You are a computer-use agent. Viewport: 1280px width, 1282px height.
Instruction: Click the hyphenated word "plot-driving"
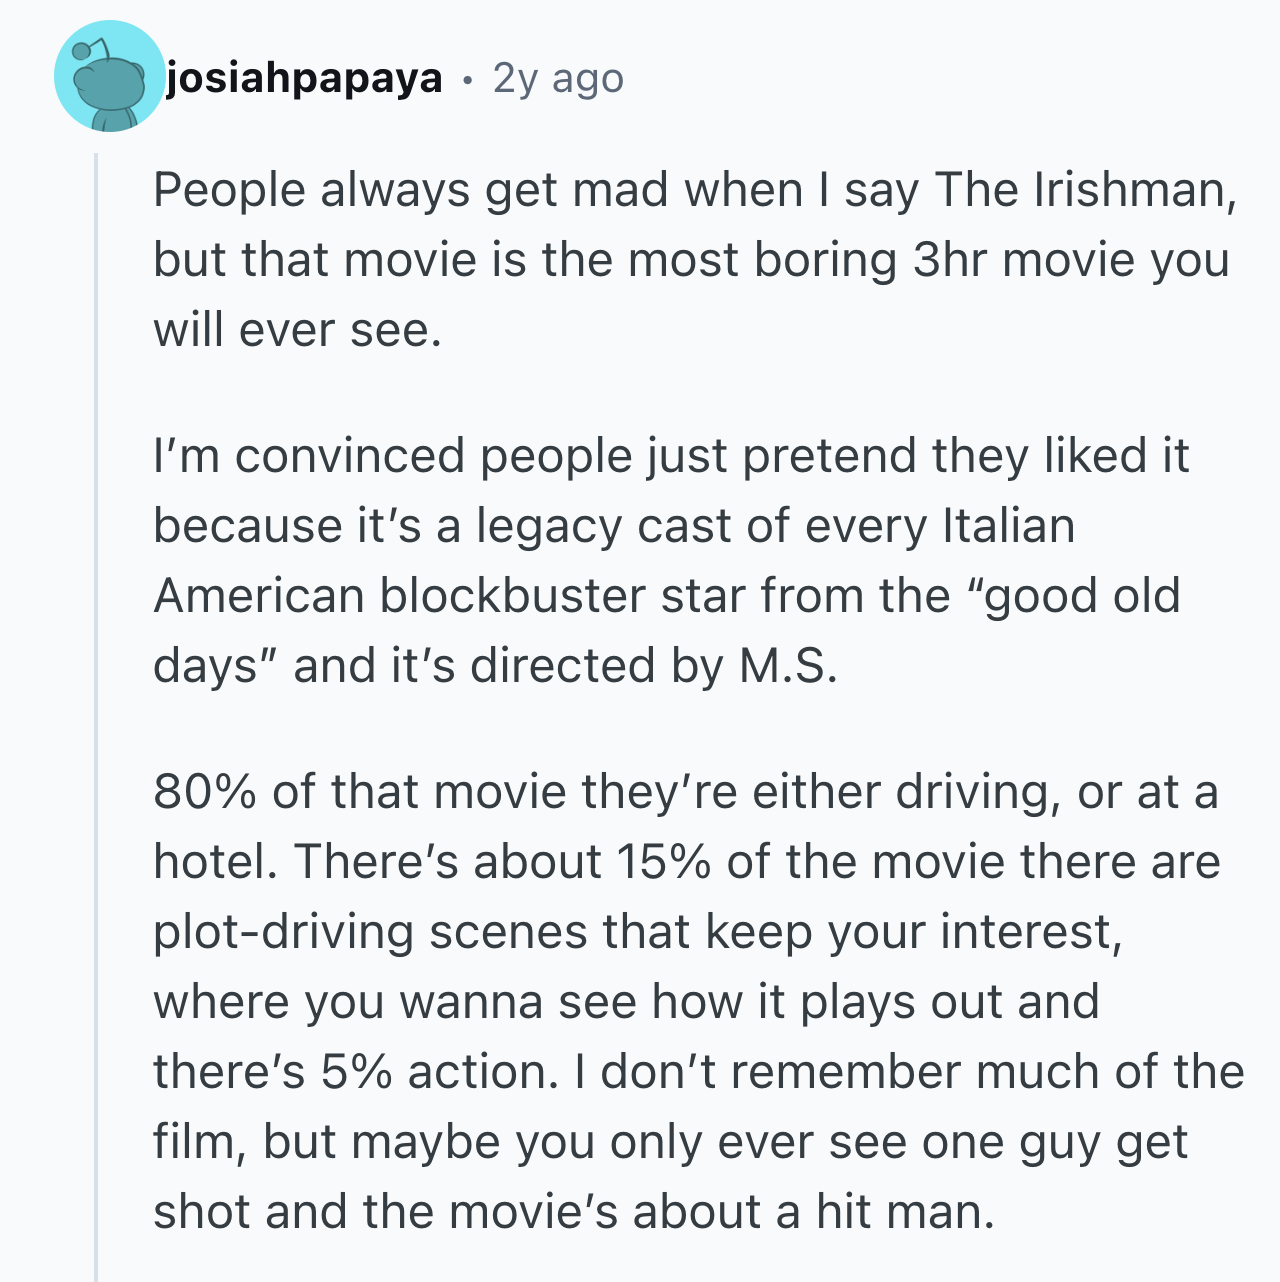pyautogui.click(x=283, y=932)
